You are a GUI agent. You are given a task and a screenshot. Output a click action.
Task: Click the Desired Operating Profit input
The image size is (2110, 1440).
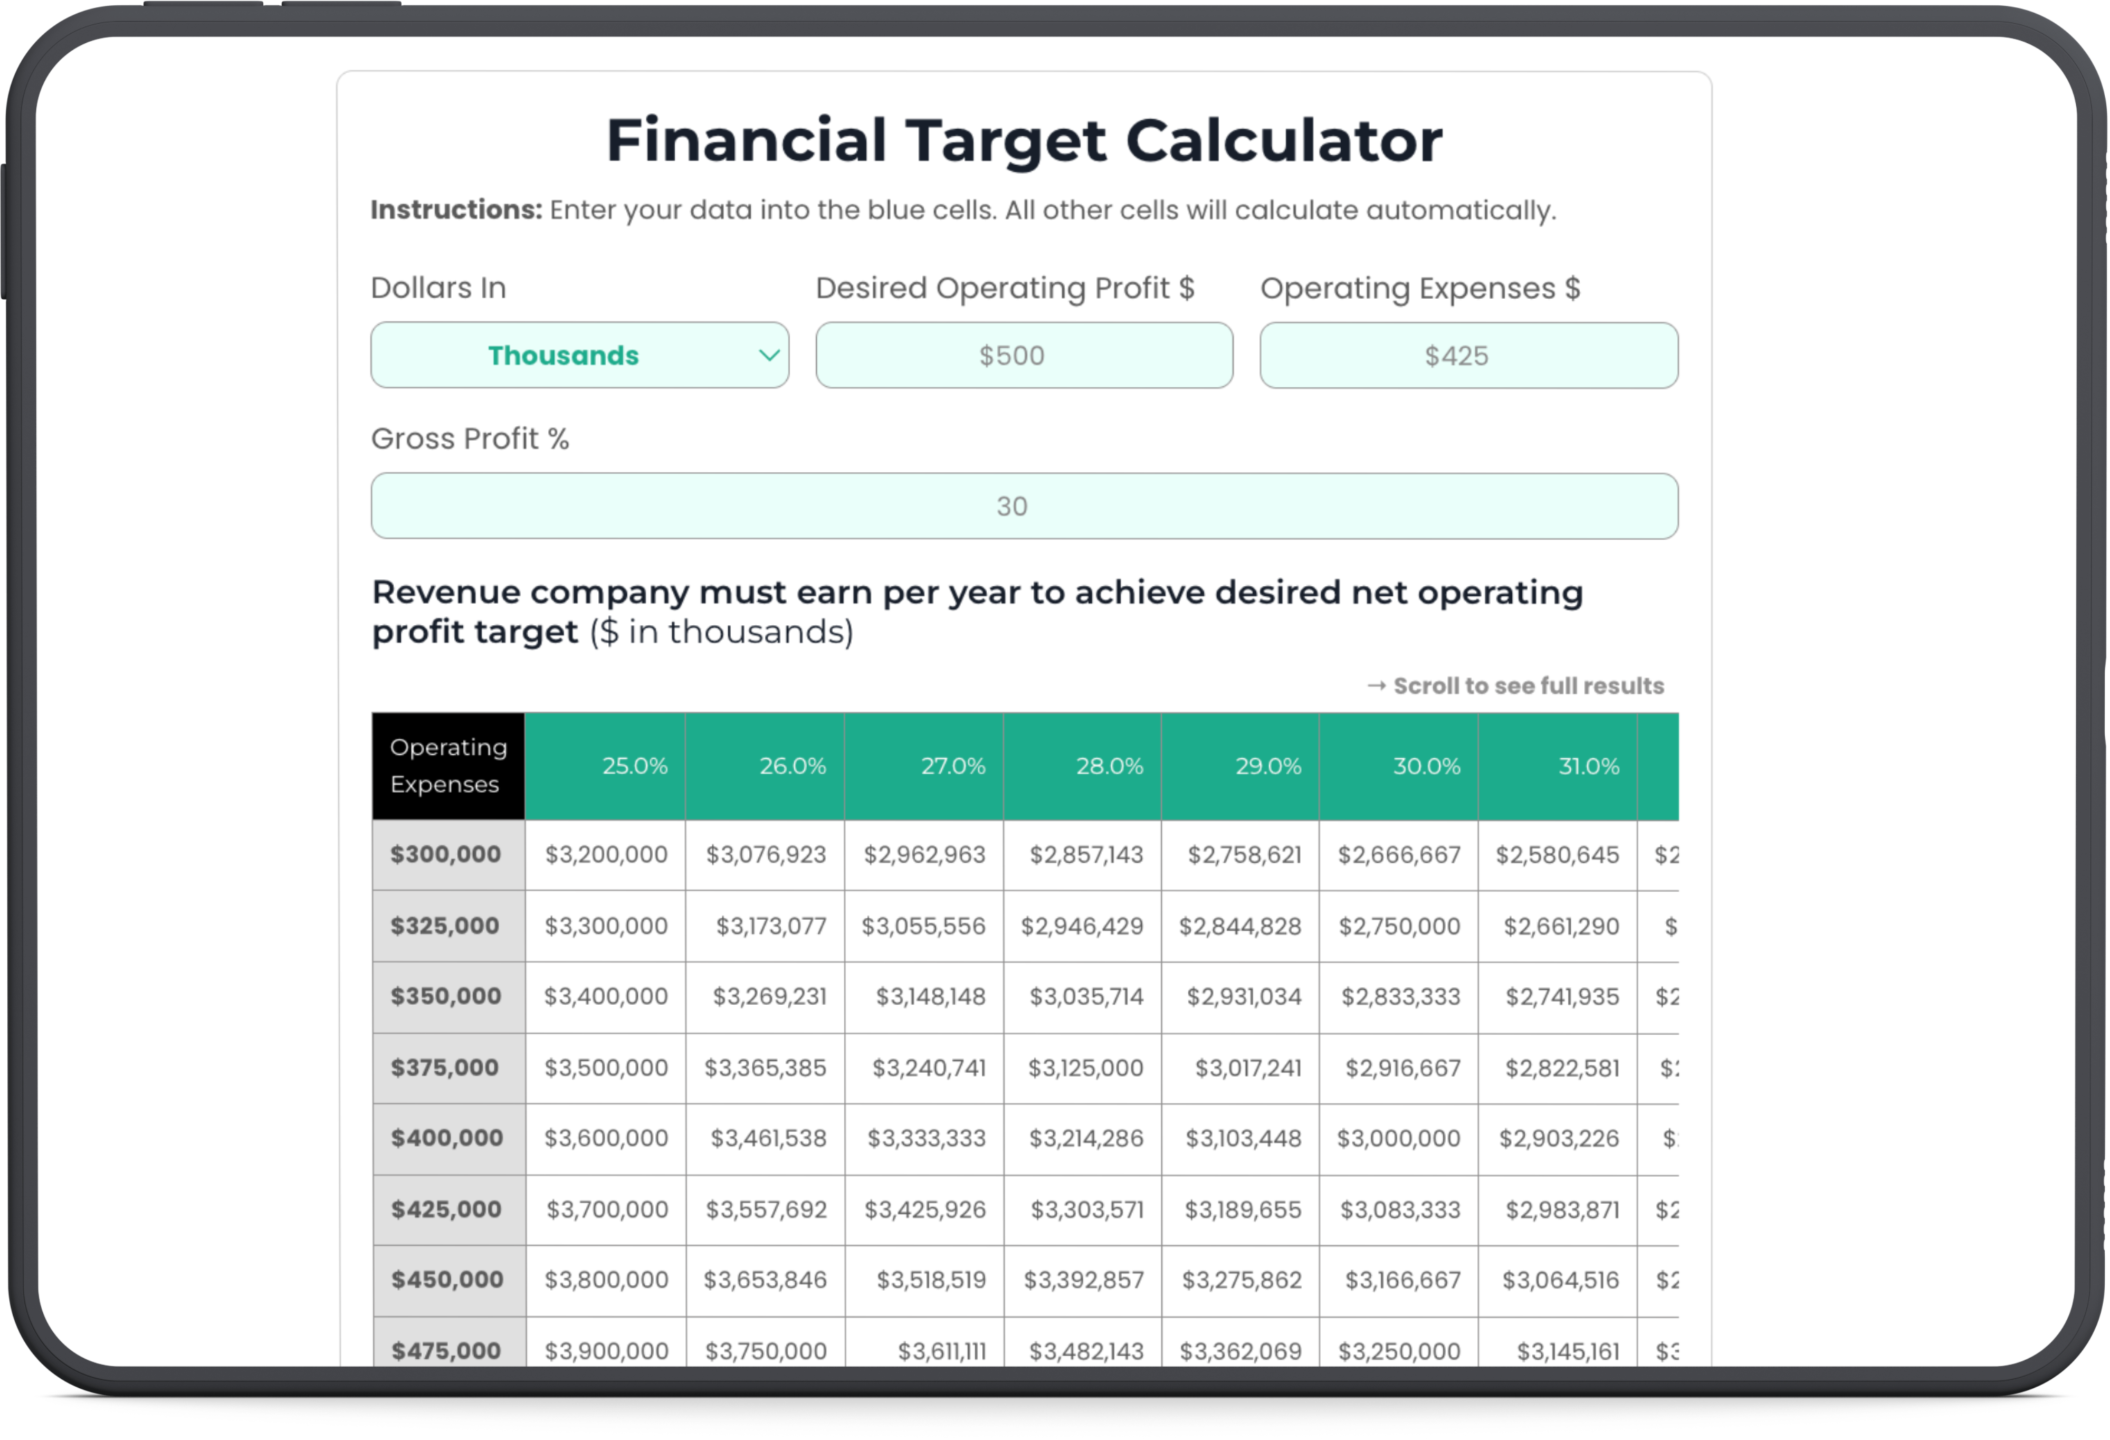[x=1023, y=355]
